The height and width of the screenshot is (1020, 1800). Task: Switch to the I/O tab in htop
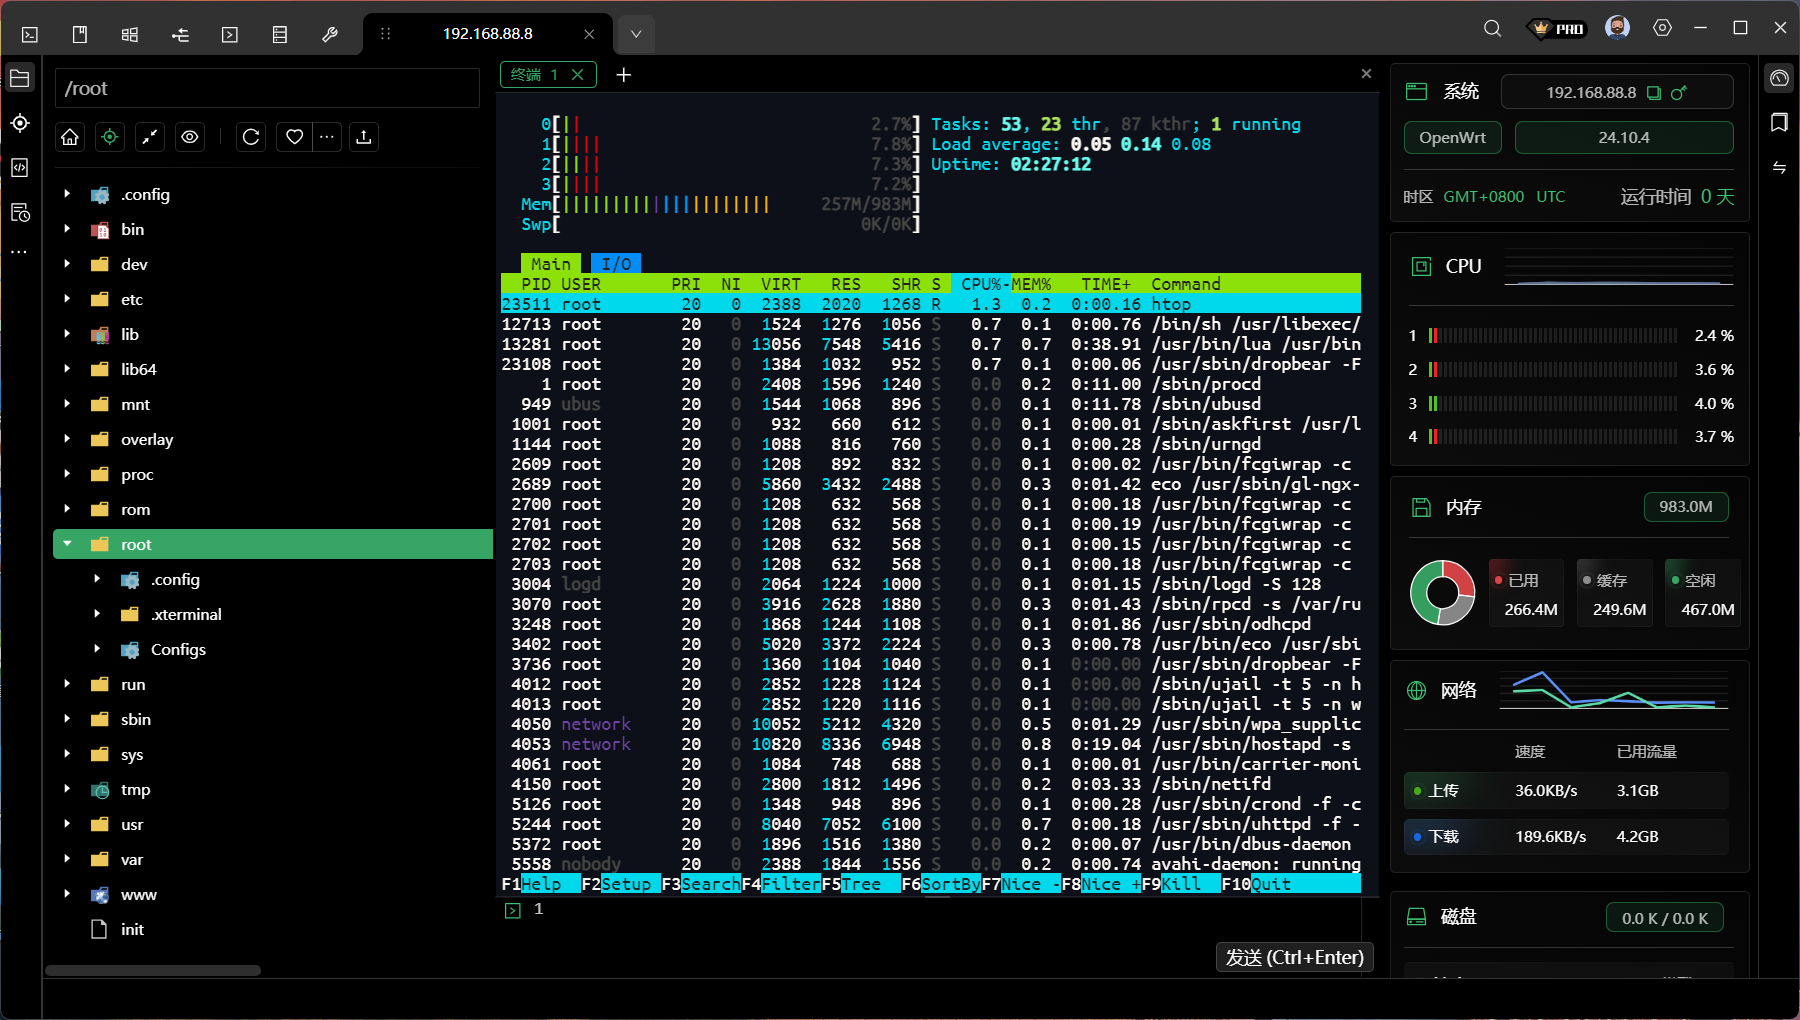coord(616,264)
